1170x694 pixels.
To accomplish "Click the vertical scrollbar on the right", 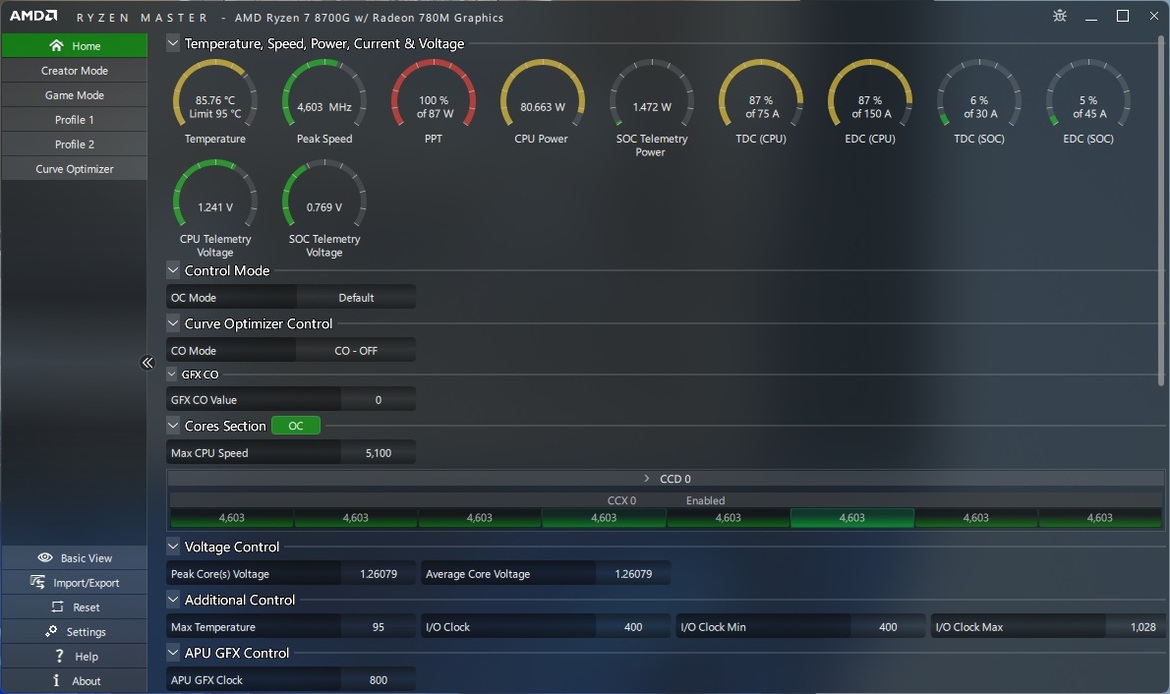I will (1163, 209).
